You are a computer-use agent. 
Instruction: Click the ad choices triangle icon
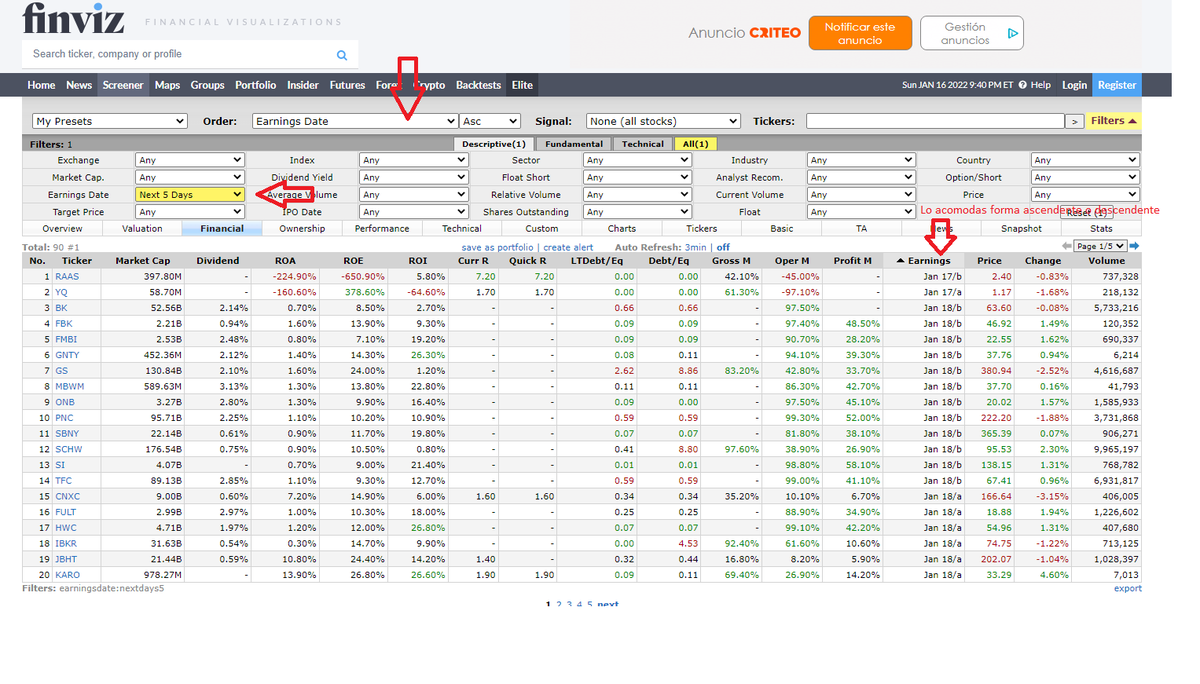click(x=1012, y=33)
